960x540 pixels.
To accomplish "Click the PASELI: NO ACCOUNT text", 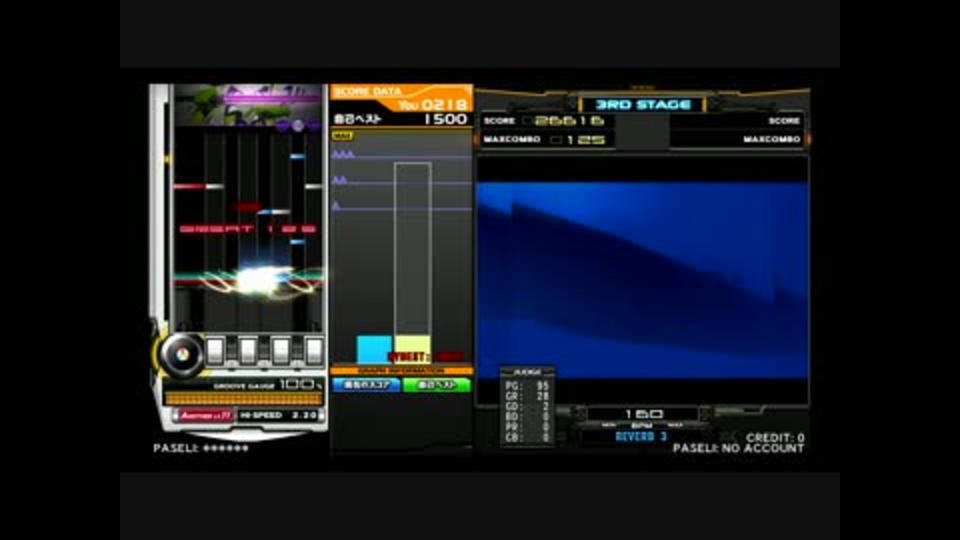I will pyautogui.click(x=738, y=448).
